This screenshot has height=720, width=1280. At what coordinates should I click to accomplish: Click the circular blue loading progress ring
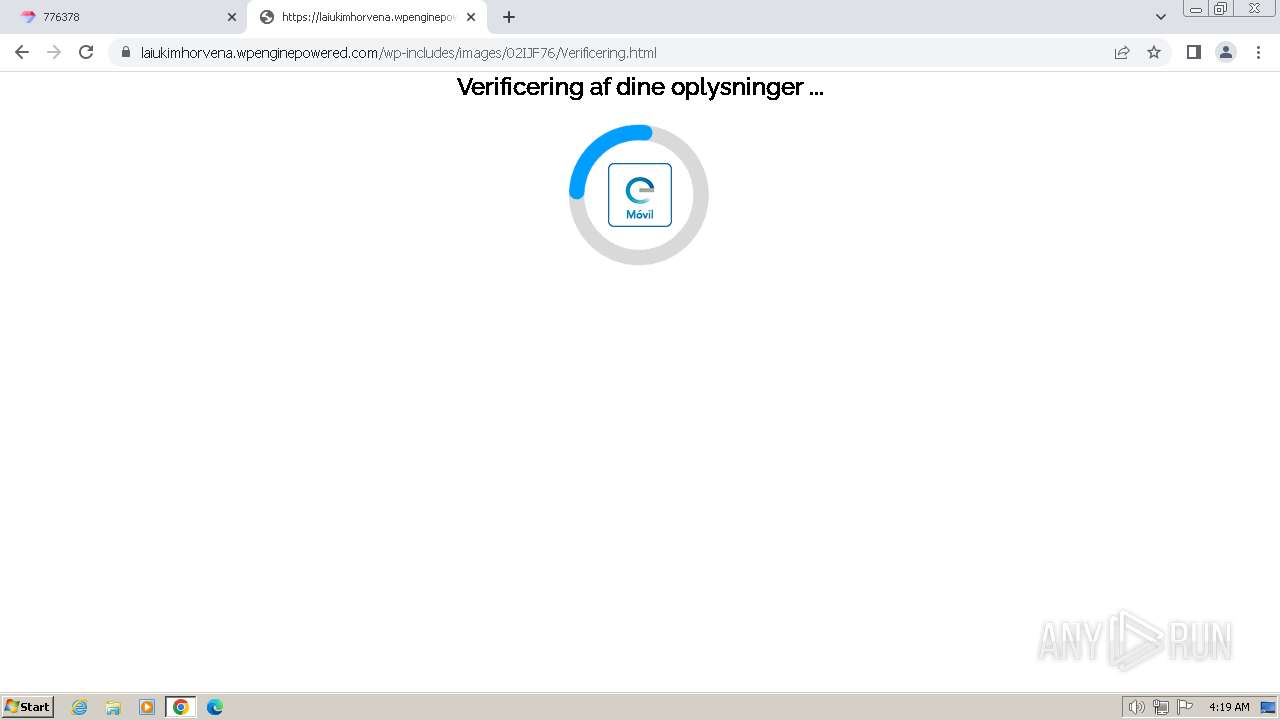(639, 195)
